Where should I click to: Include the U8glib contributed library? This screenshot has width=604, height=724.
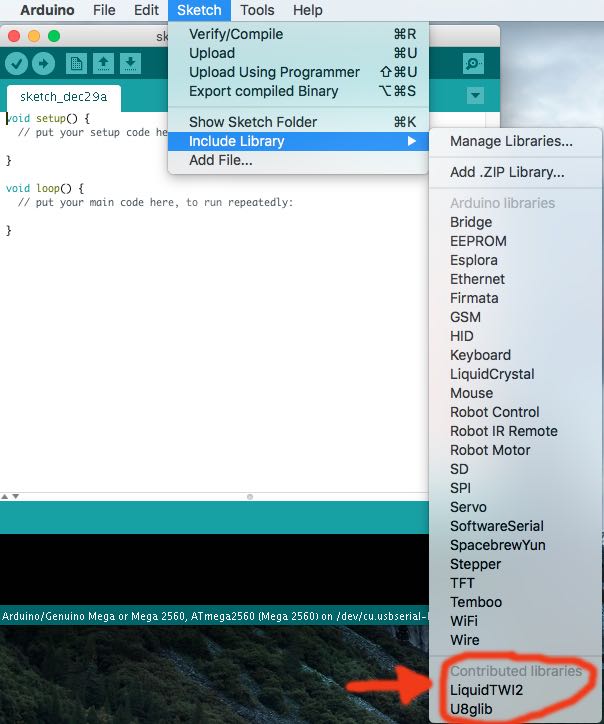[x=471, y=709]
